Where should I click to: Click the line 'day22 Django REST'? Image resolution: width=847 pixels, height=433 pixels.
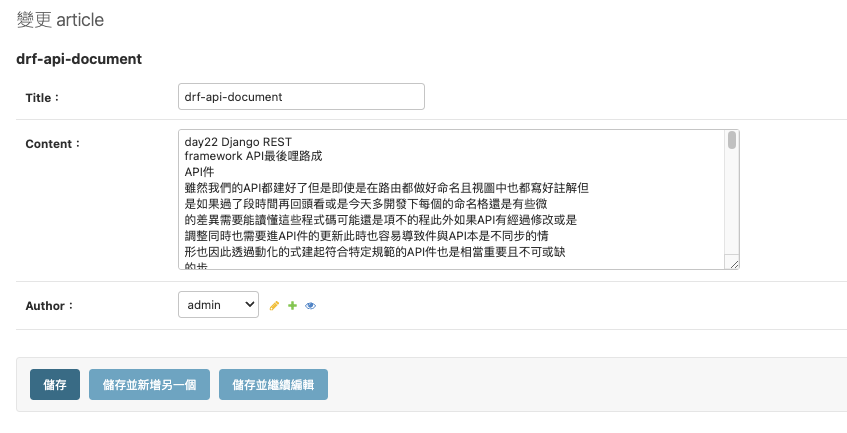(238, 142)
